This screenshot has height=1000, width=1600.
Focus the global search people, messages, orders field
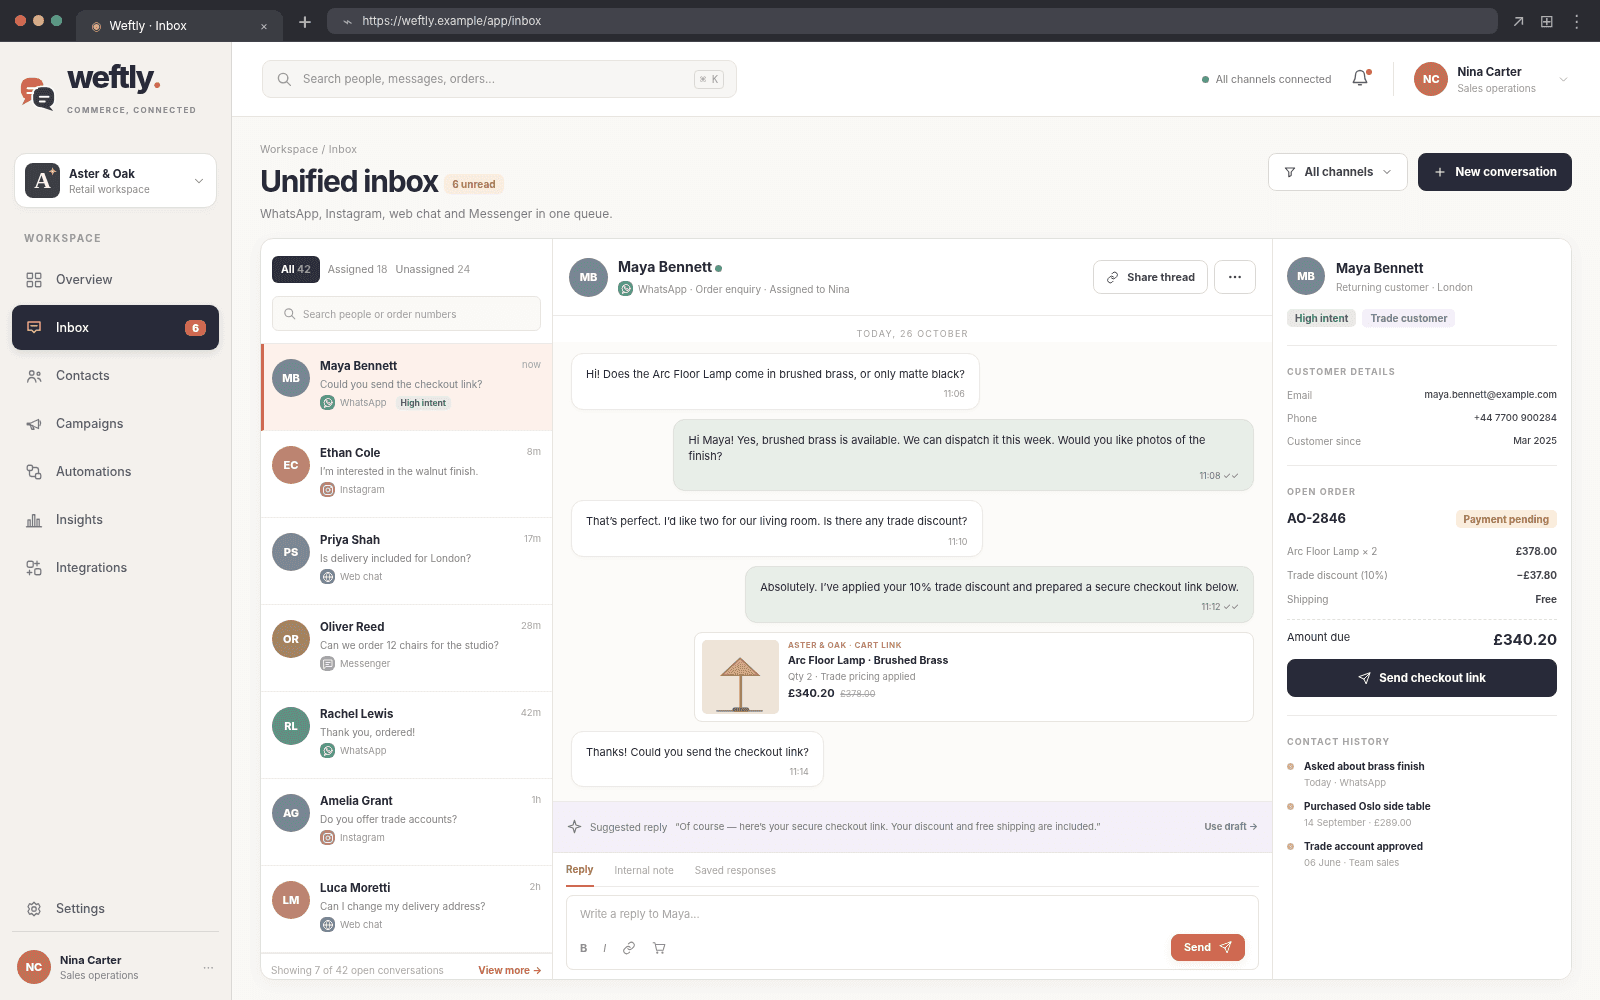click(x=499, y=79)
